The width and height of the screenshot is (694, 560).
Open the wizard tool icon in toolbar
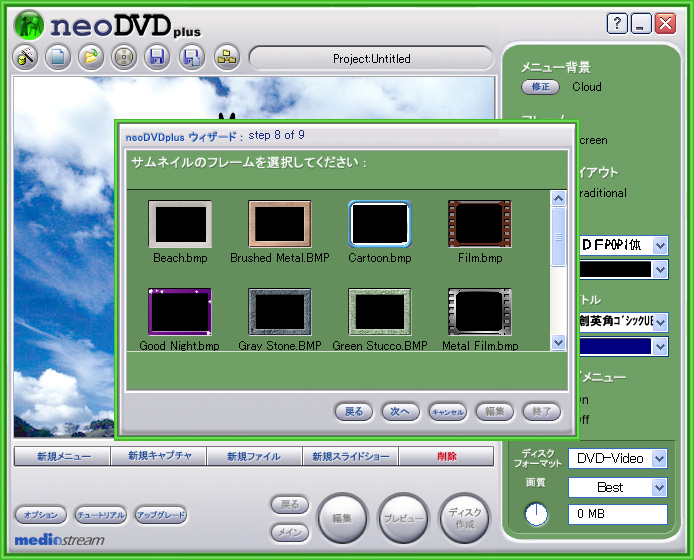tap(25, 57)
